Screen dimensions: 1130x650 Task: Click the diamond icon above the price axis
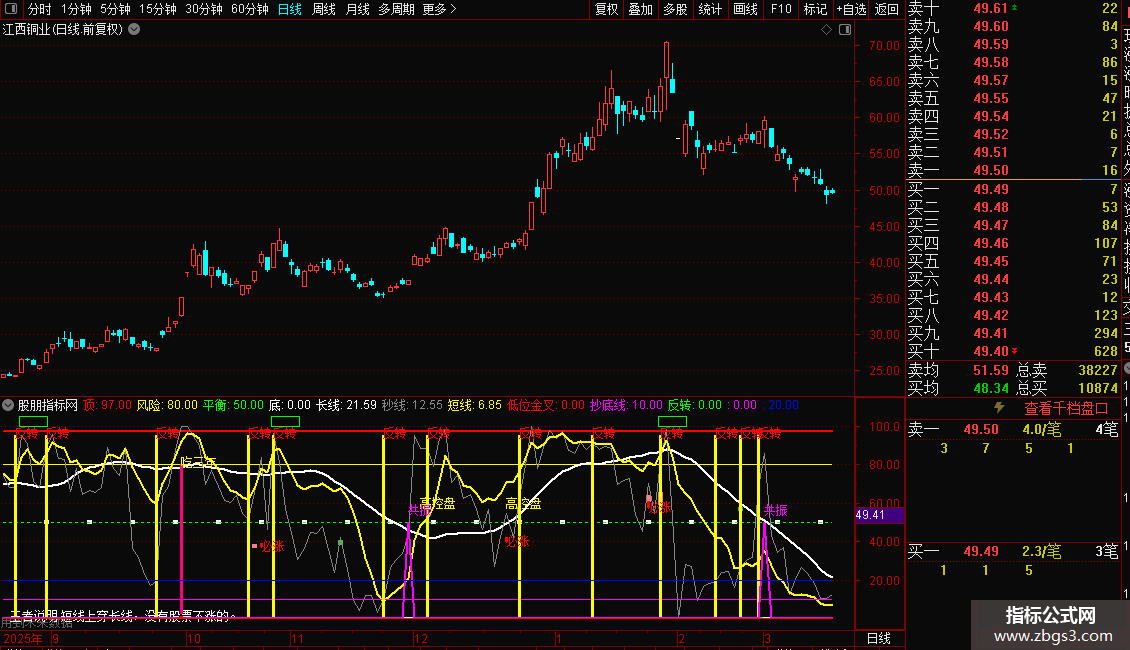[x=826, y=30]
